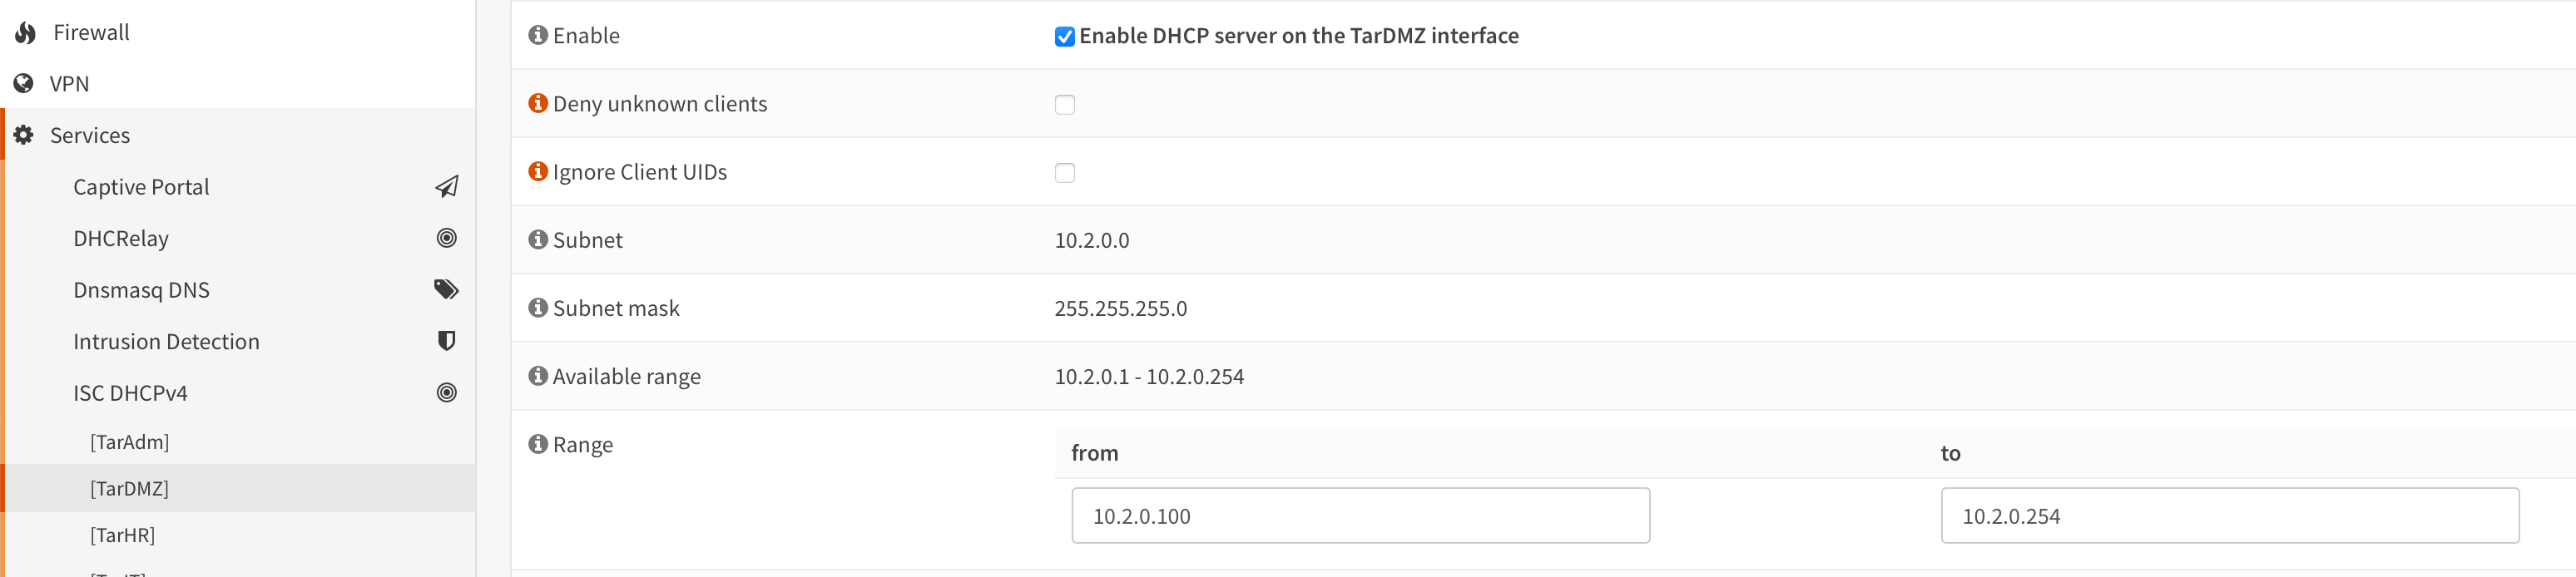2576x577 pixels.
Task: Enable the Deny unknown clients checkbox
Action: 1064,105
